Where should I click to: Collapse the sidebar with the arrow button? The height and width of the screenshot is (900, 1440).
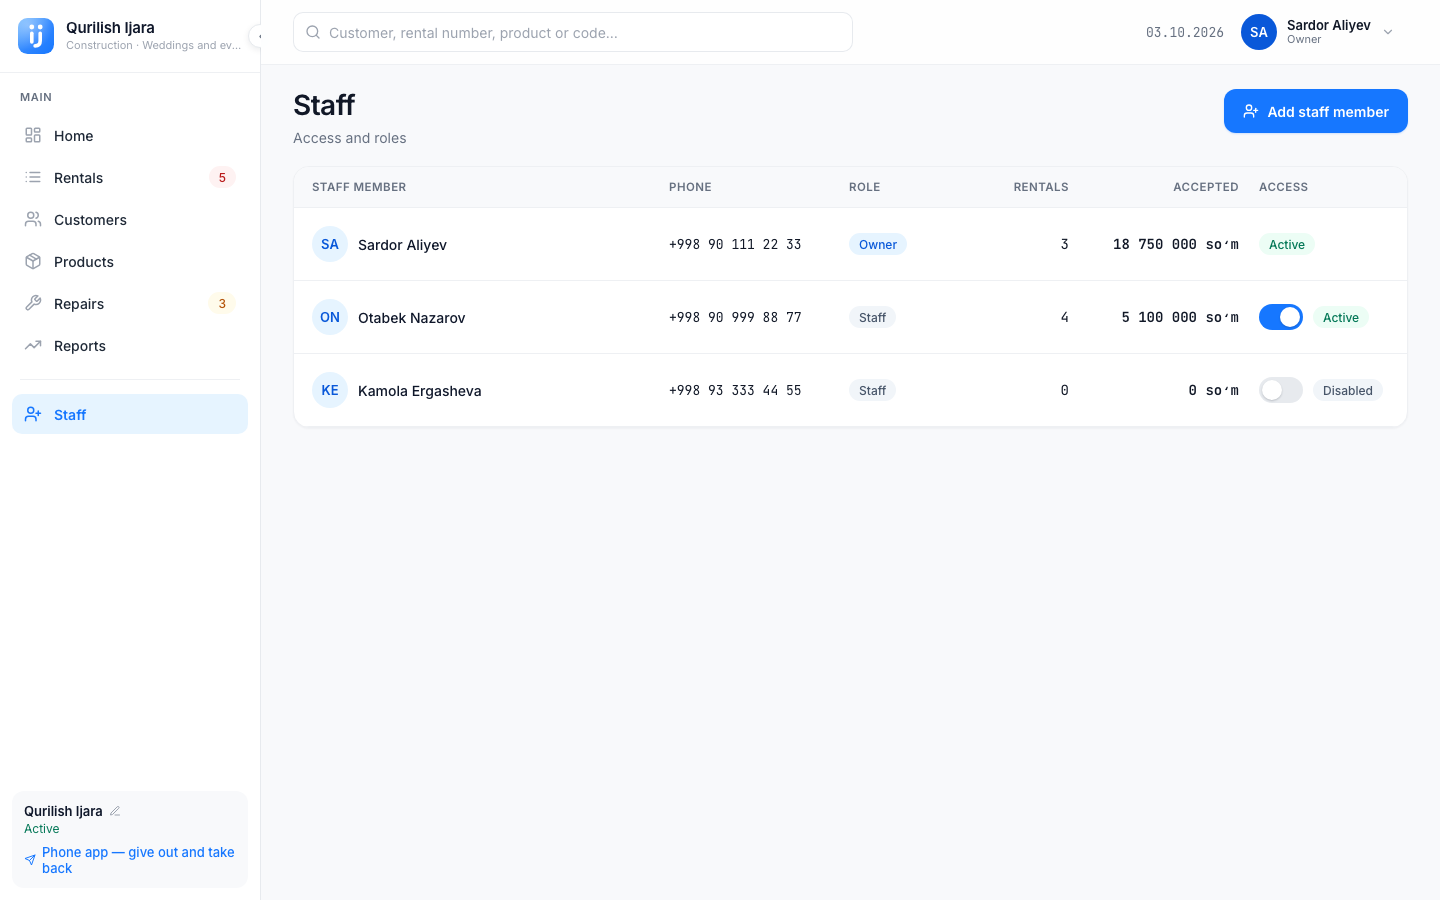(x=257, y=36)
